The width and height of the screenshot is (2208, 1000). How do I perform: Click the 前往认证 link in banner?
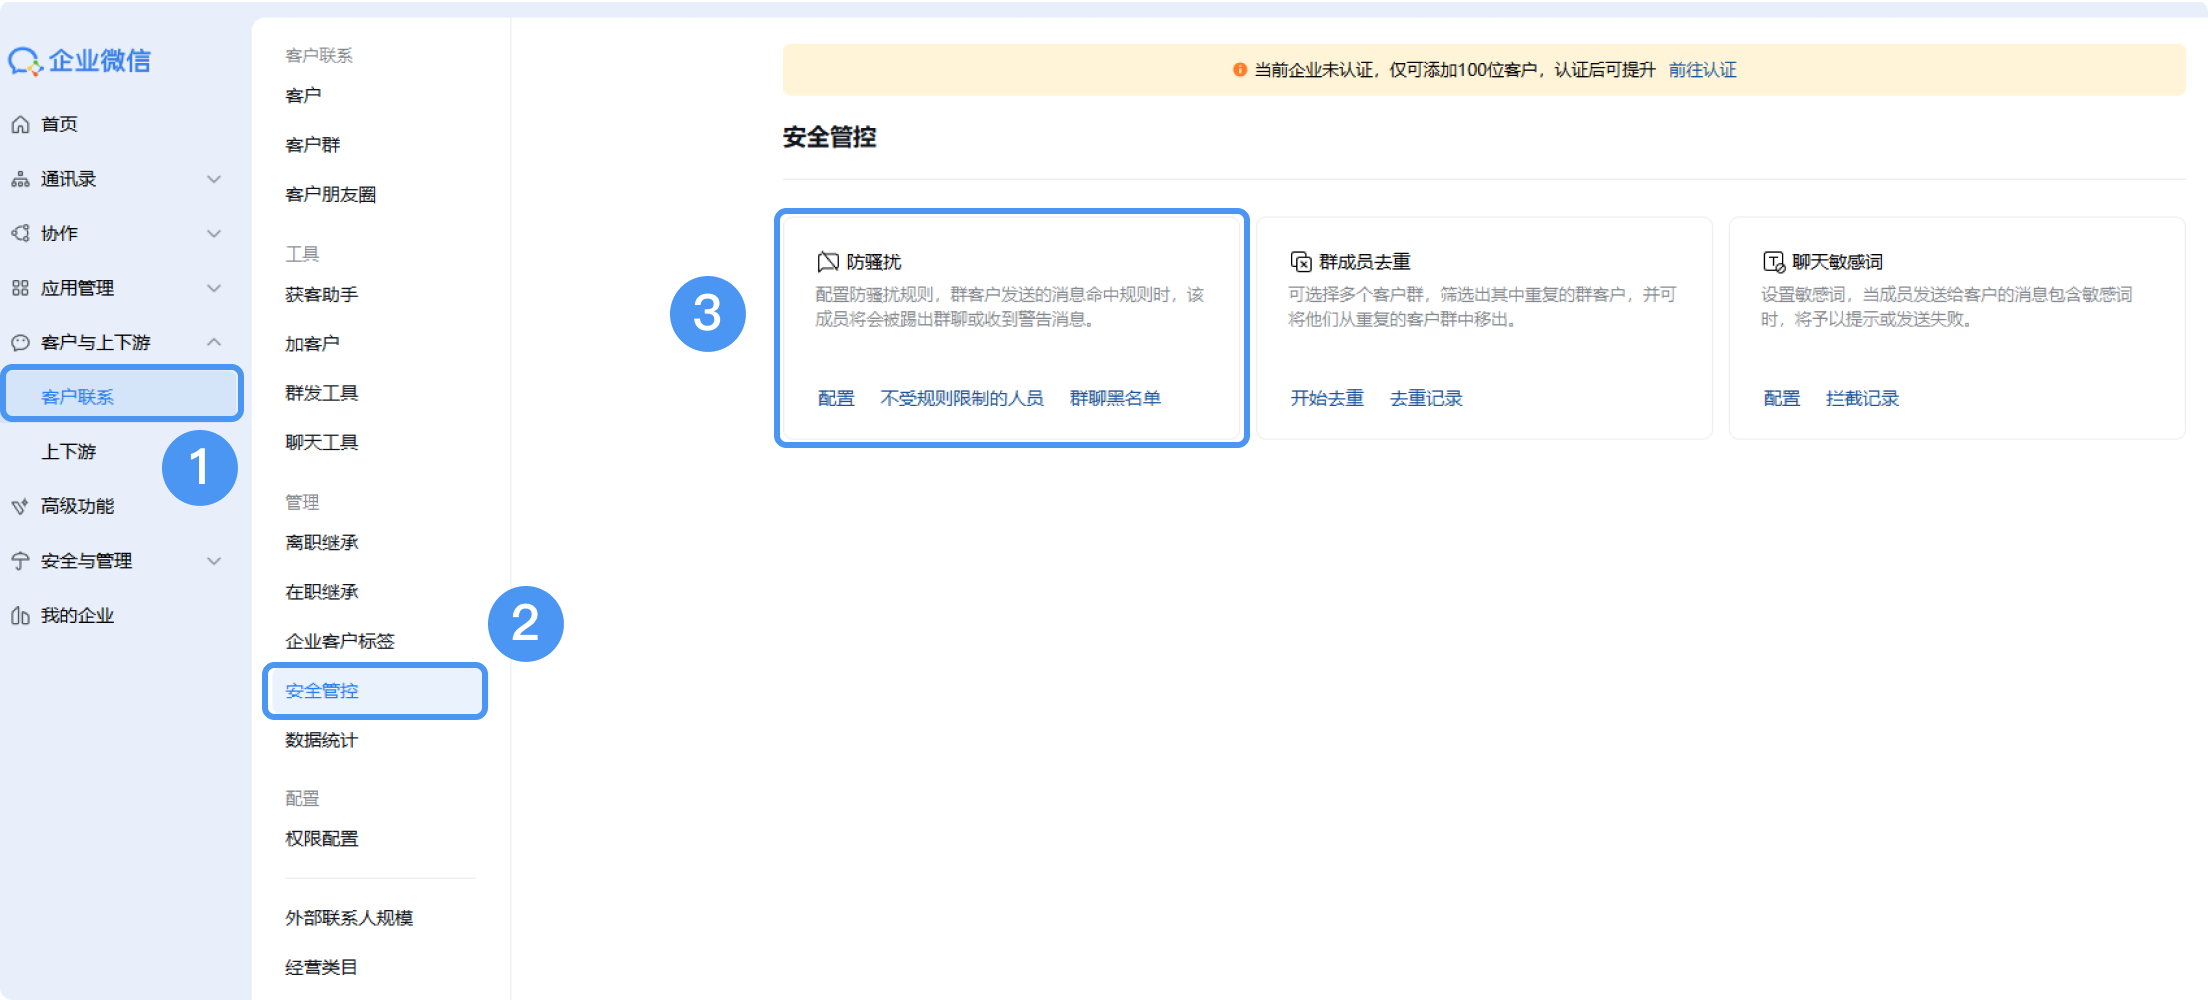tap(1702, 70)
